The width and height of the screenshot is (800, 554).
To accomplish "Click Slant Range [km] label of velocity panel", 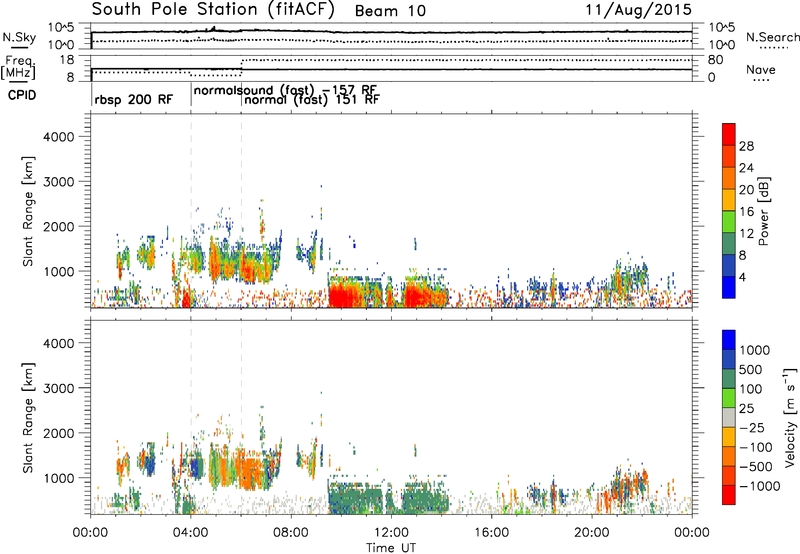I will point(28,417).
